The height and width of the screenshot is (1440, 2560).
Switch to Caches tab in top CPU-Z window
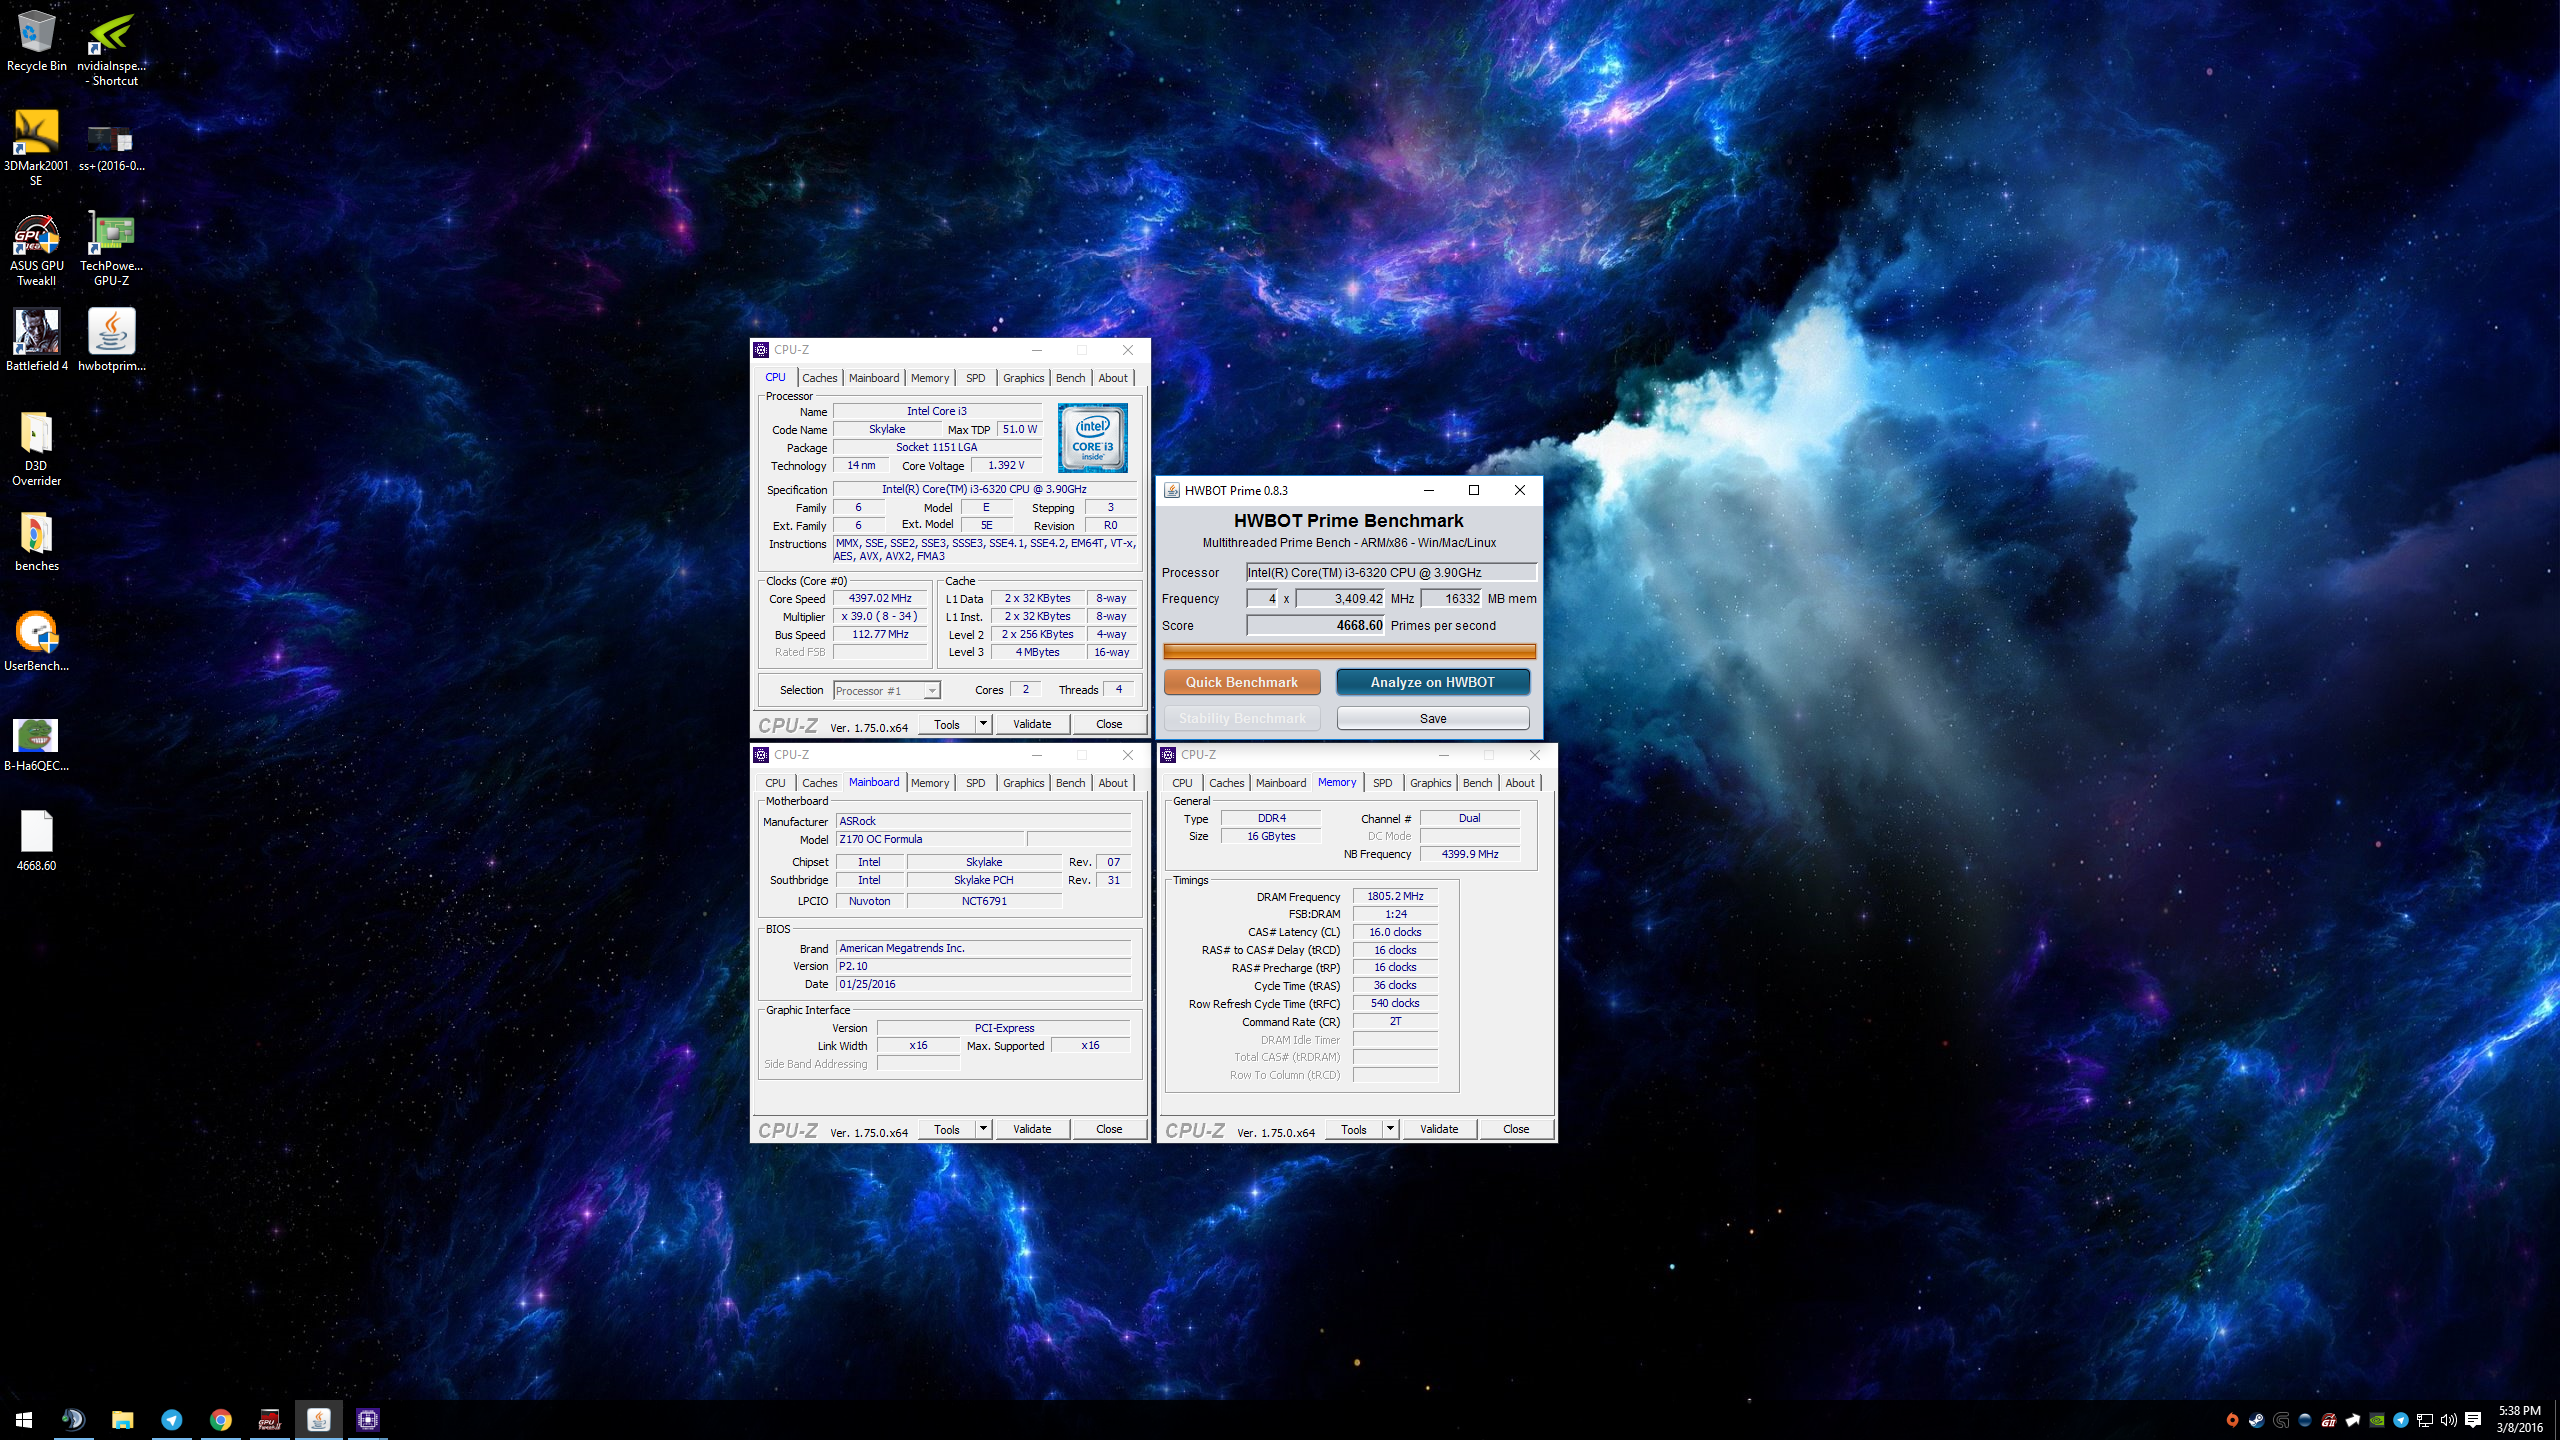pyautogui.click(x=819, y=378)
